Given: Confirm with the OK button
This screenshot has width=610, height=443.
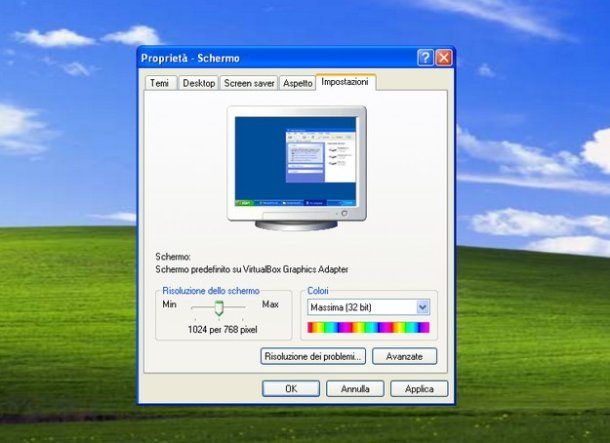Looking at the screenshot, I should point(291,389).
